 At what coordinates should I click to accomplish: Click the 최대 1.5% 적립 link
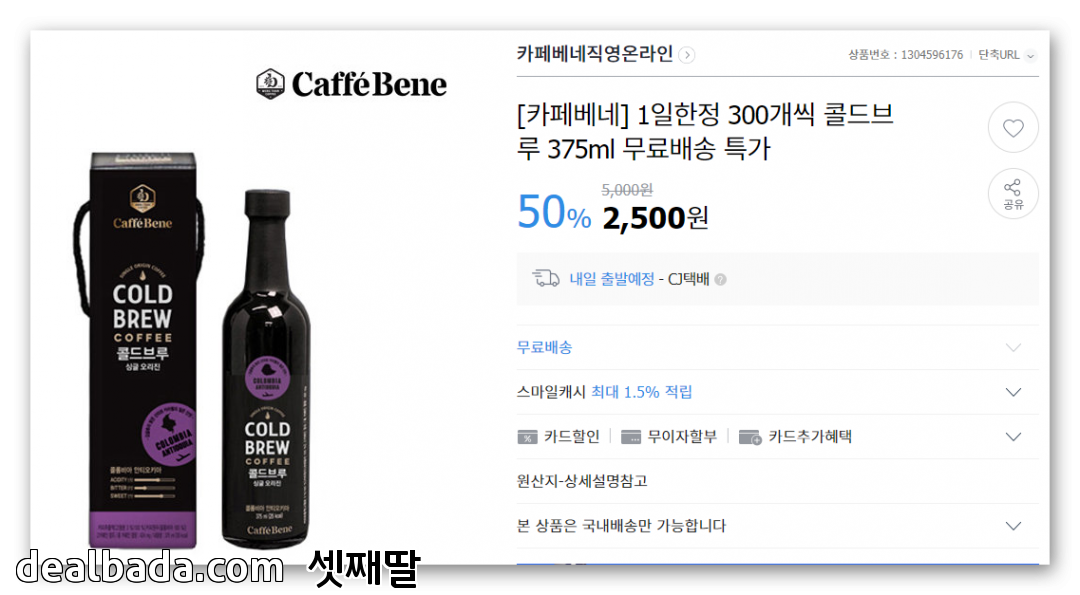click(641, 392)
